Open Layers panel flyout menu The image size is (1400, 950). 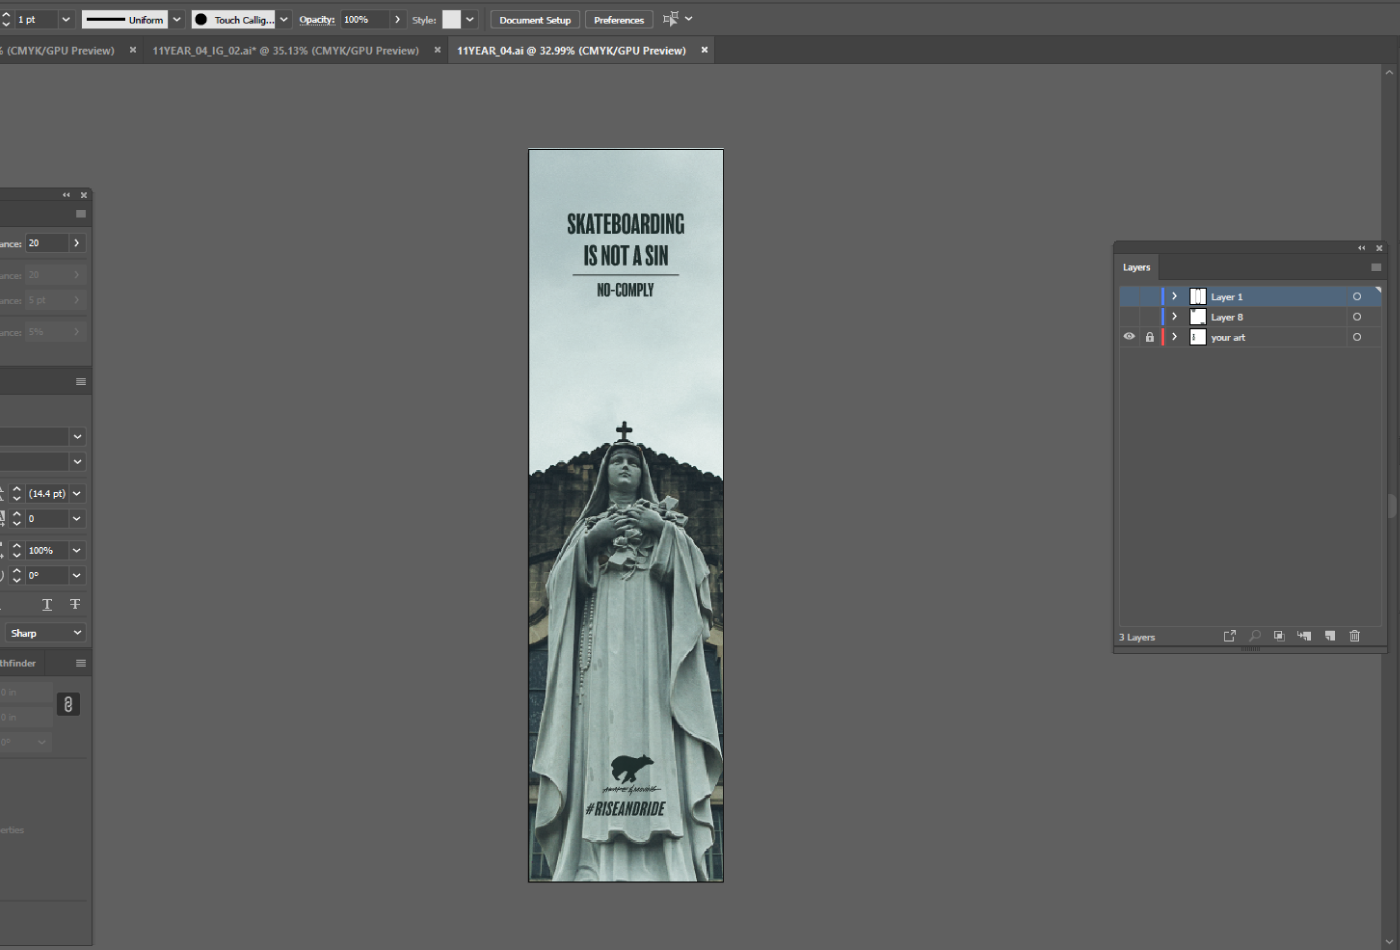tap(1376, 267)
